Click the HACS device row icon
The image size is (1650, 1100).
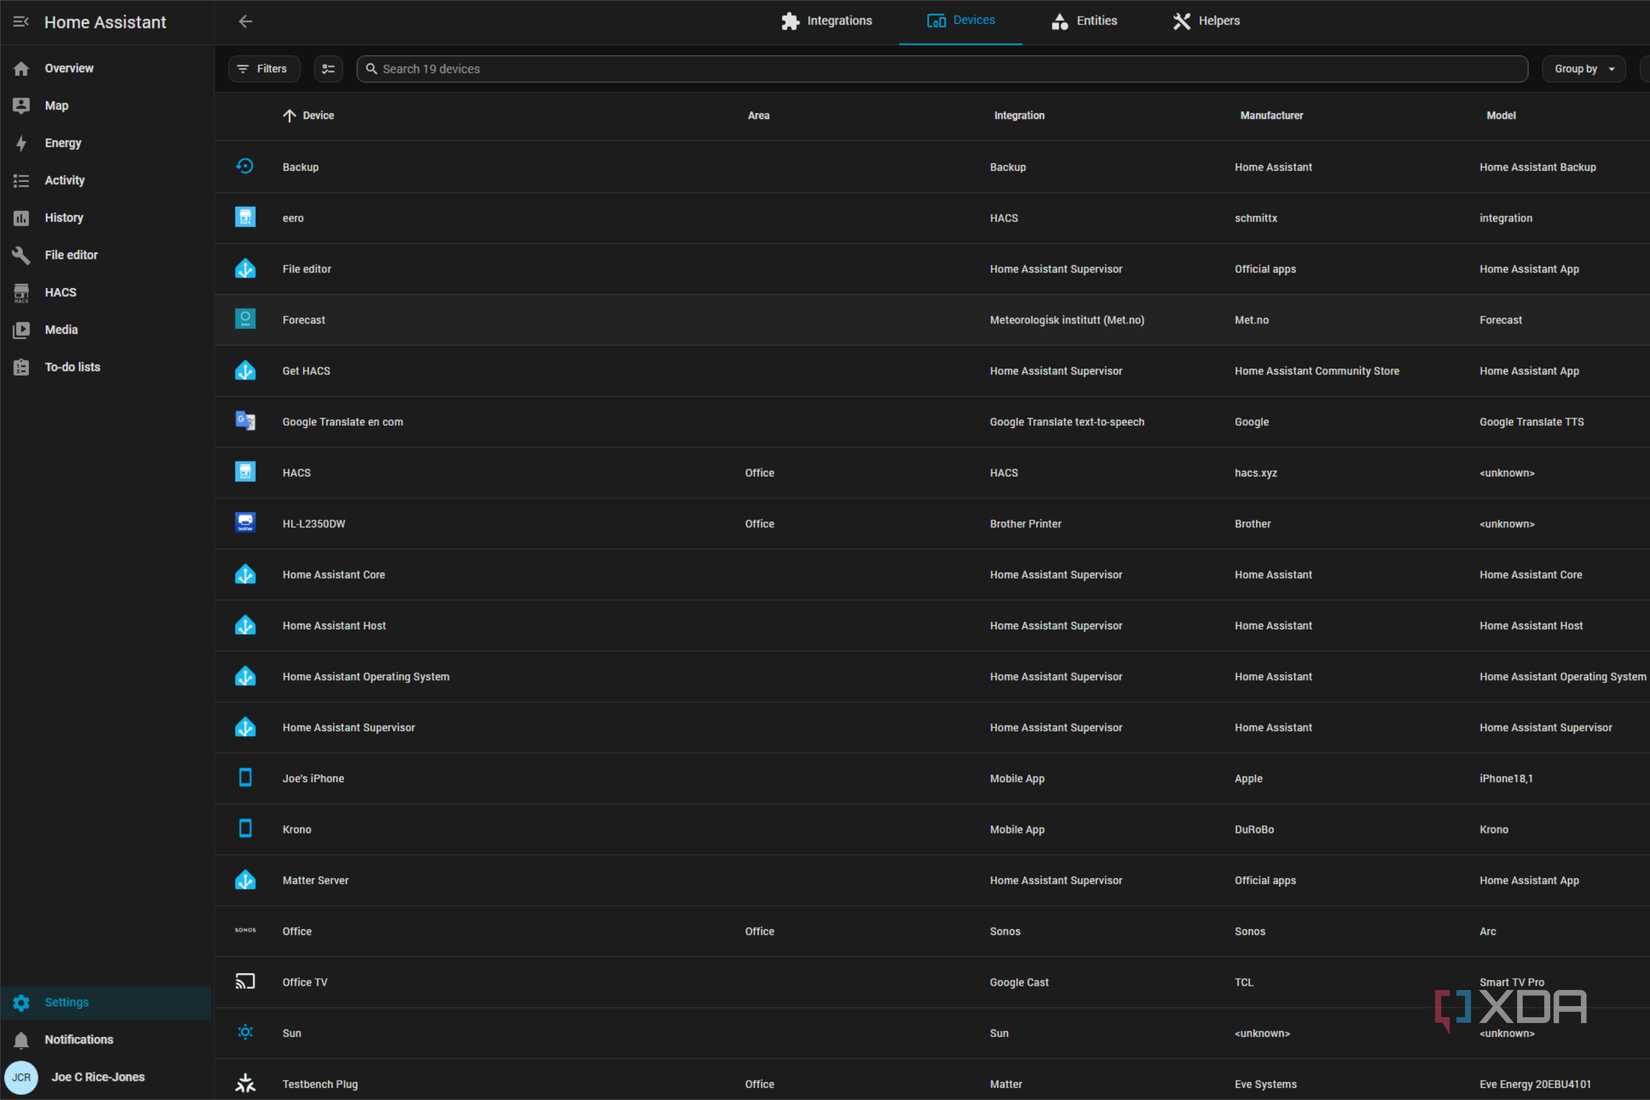(245, 472)
